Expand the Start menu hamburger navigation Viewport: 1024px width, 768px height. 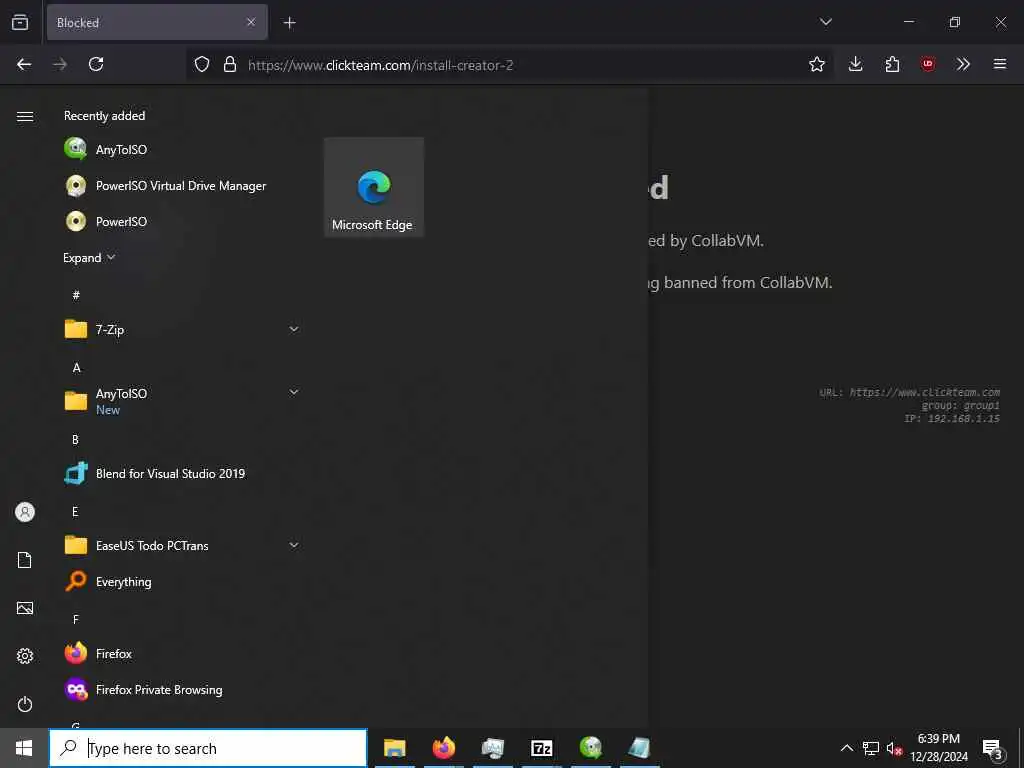[x=25, y=116]
